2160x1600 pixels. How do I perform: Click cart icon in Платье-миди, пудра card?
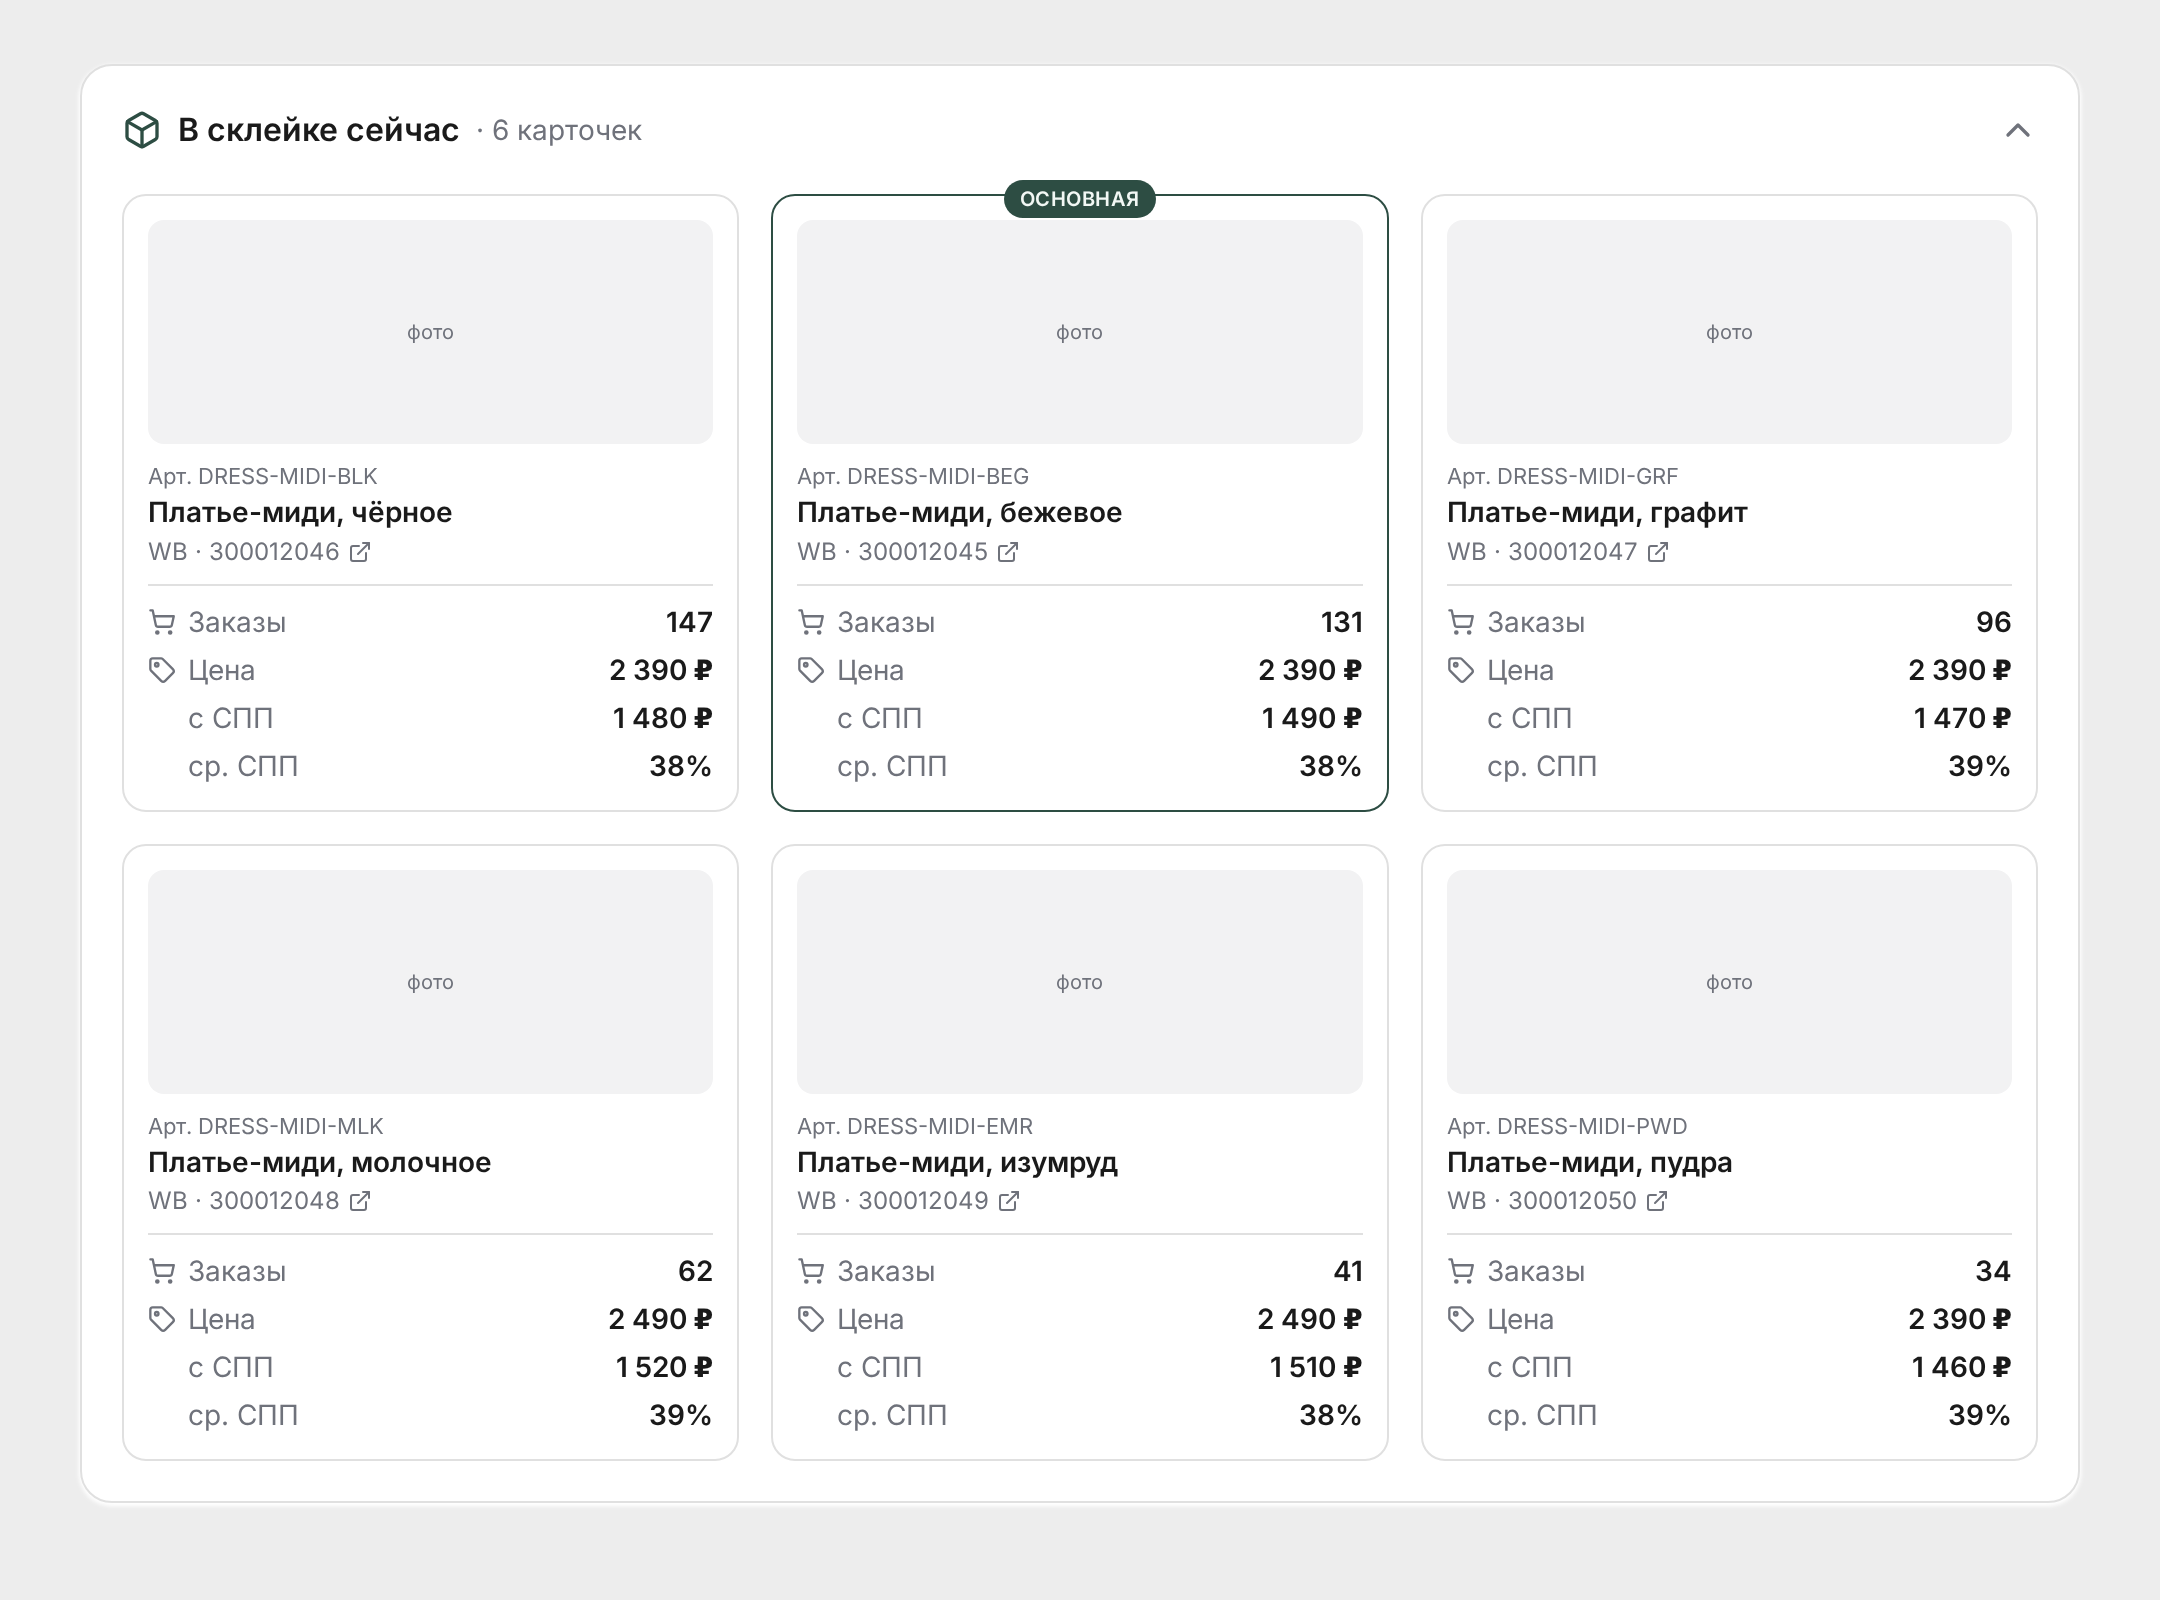pyautogui.click(x=1461, y=1271)
